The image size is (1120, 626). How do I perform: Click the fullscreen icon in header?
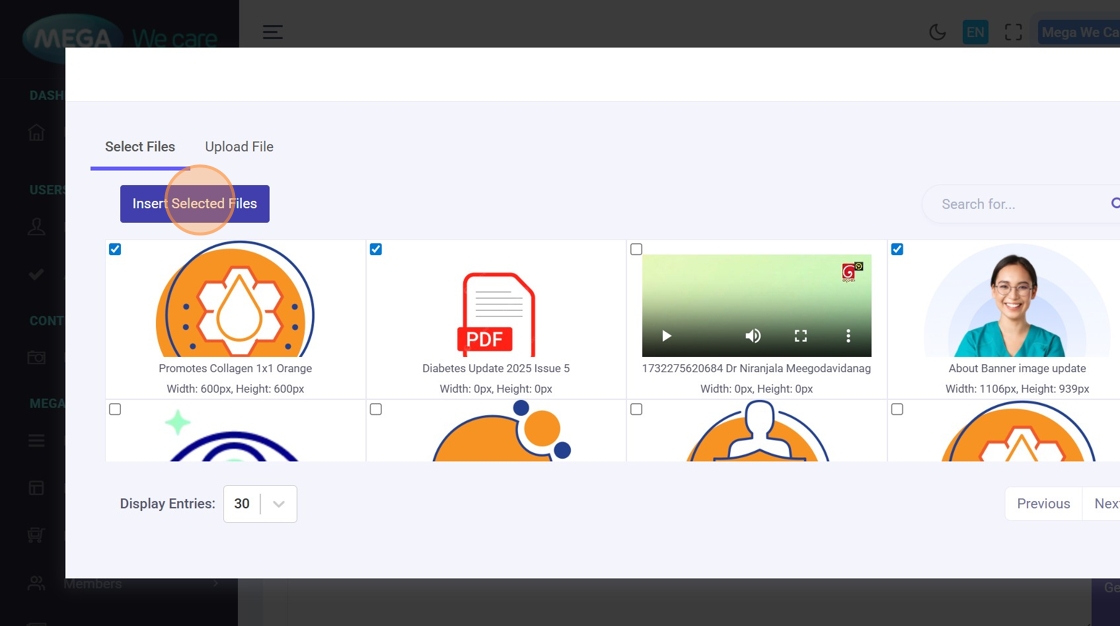pos(1013,32)
